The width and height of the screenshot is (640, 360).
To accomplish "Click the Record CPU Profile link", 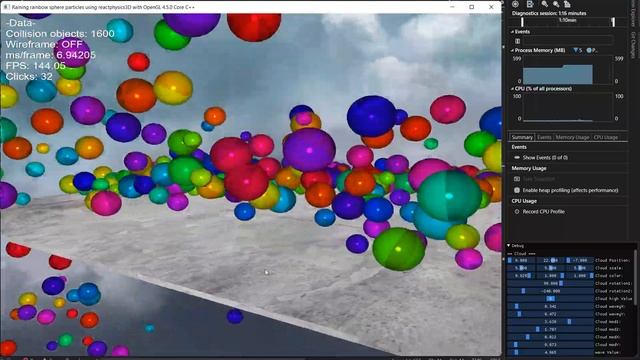I will pyautogui.click(x=544, y=211).
